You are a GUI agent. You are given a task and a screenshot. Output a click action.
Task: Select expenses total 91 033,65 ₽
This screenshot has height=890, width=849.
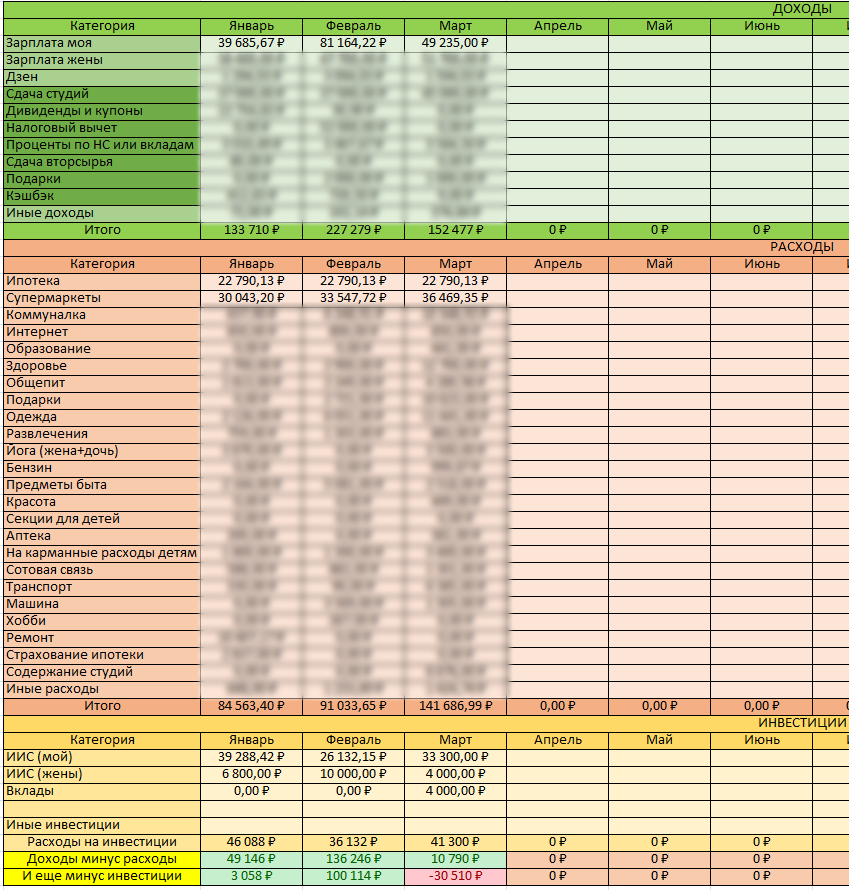point(354,706)
